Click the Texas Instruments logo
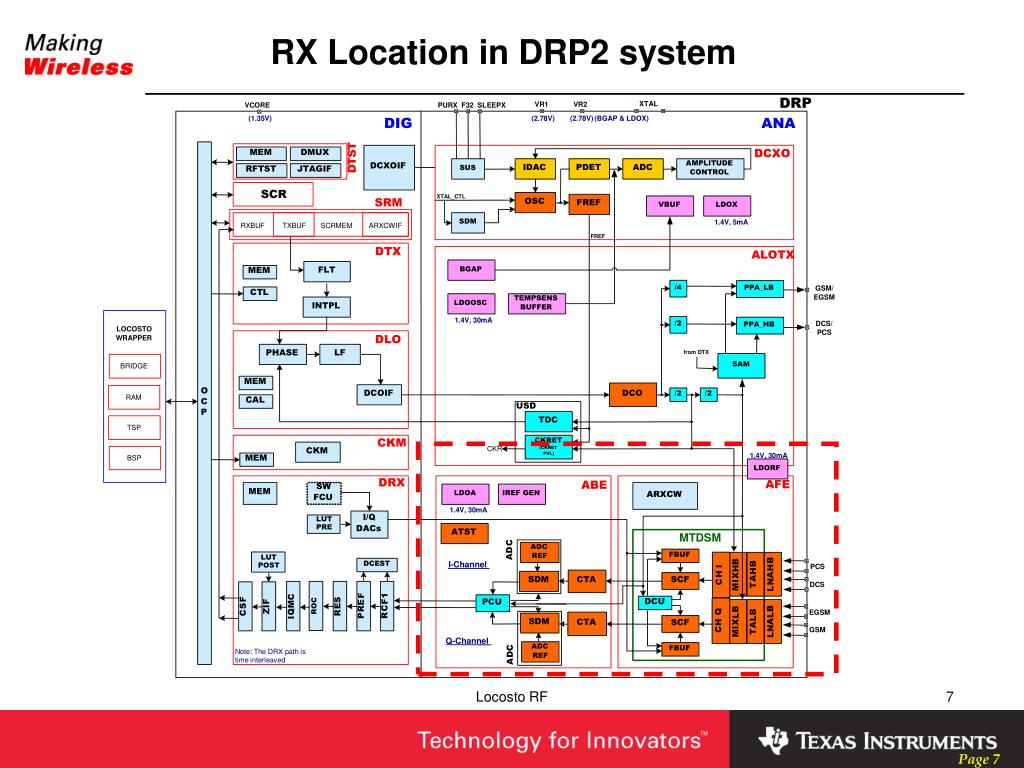This screenshot has width=1024, height=768. (877, 740)
